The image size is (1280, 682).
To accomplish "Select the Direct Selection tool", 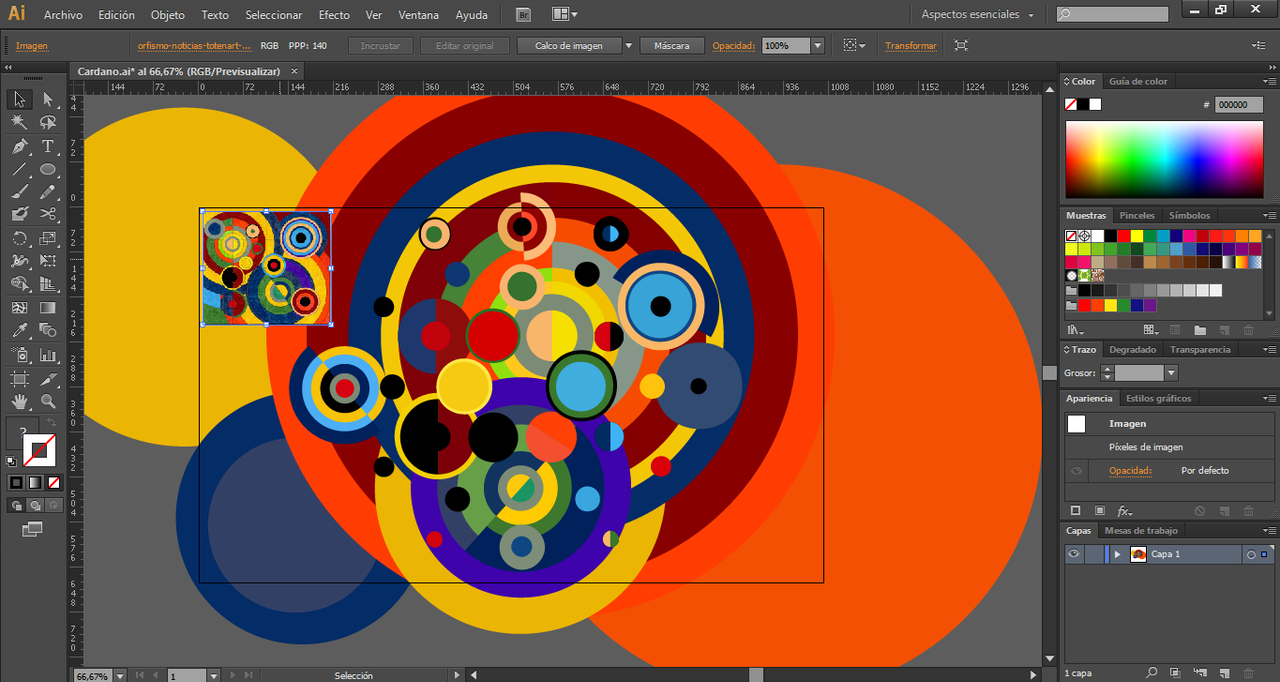I will tap(47, 99).
